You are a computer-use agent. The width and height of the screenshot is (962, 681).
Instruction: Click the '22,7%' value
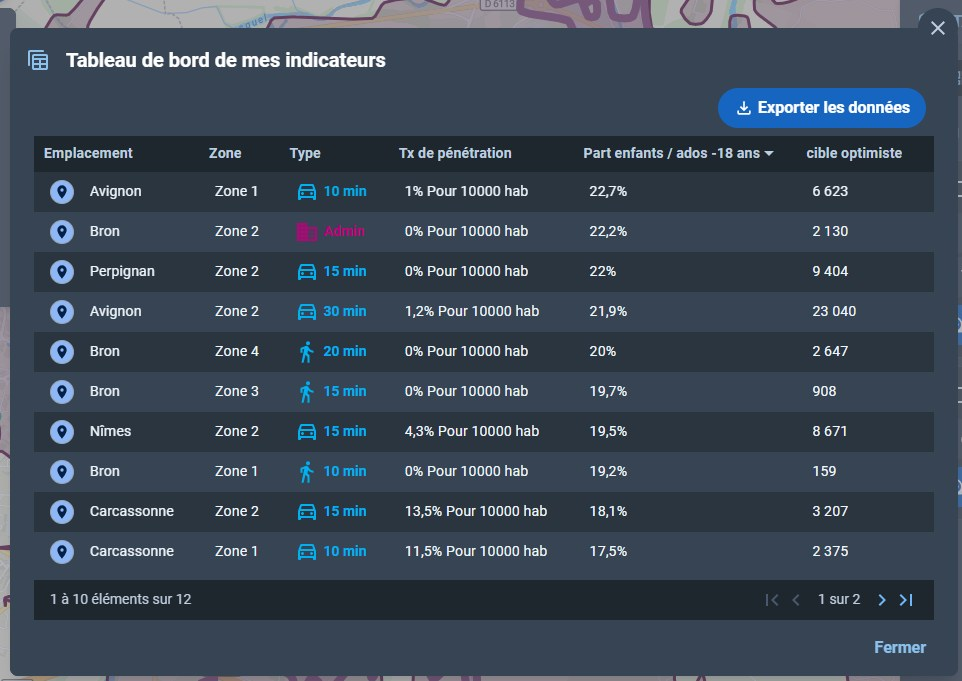point(608,191)
